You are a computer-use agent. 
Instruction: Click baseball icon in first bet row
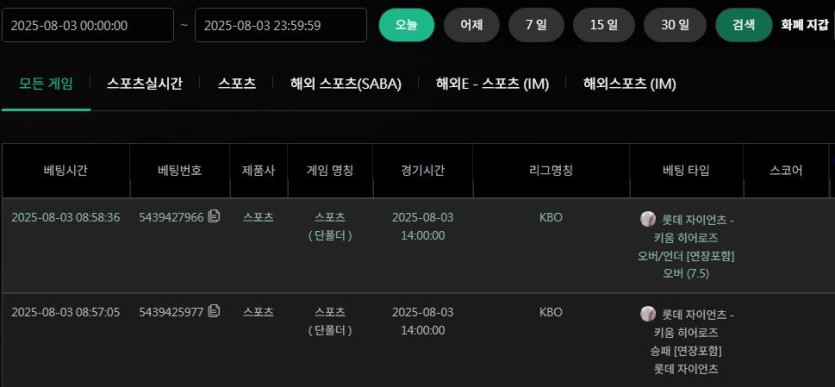648,219
